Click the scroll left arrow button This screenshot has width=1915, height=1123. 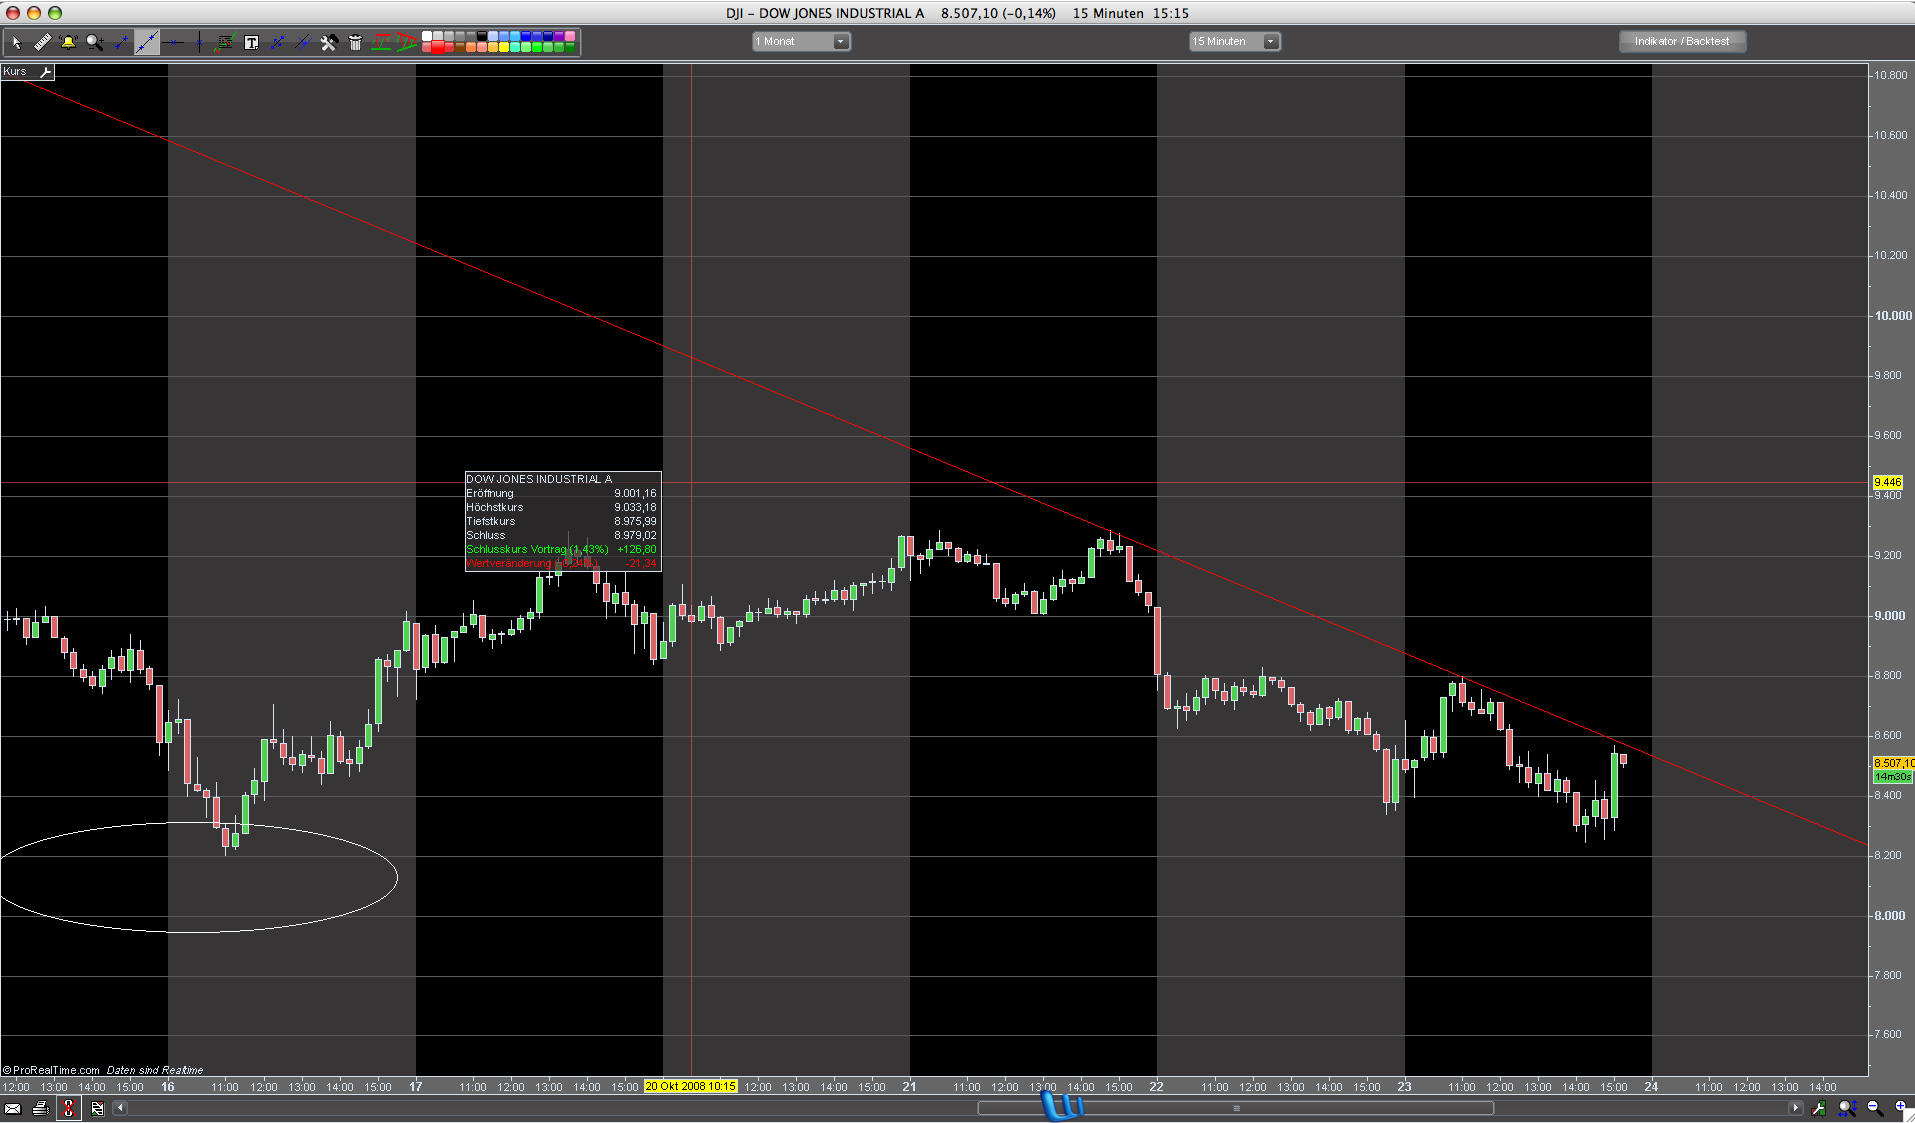point(120,1108)
